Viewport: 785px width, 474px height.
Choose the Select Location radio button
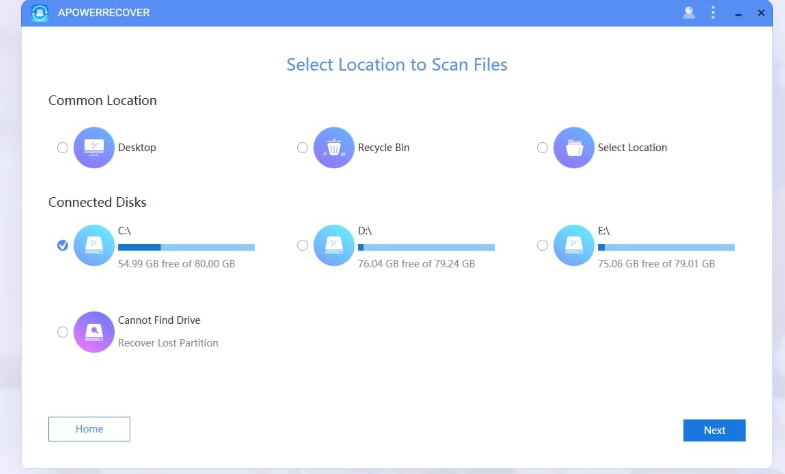[x=542, y=148]
